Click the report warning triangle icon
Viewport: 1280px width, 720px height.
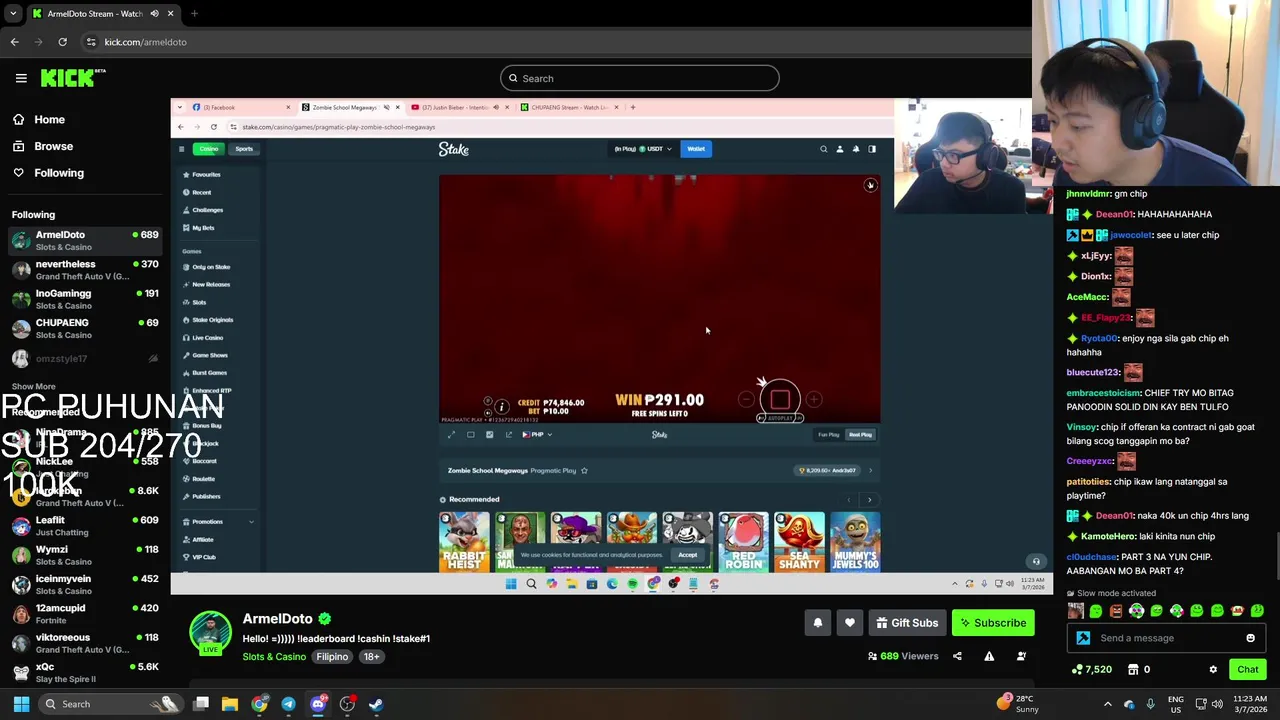pos(989,656)
